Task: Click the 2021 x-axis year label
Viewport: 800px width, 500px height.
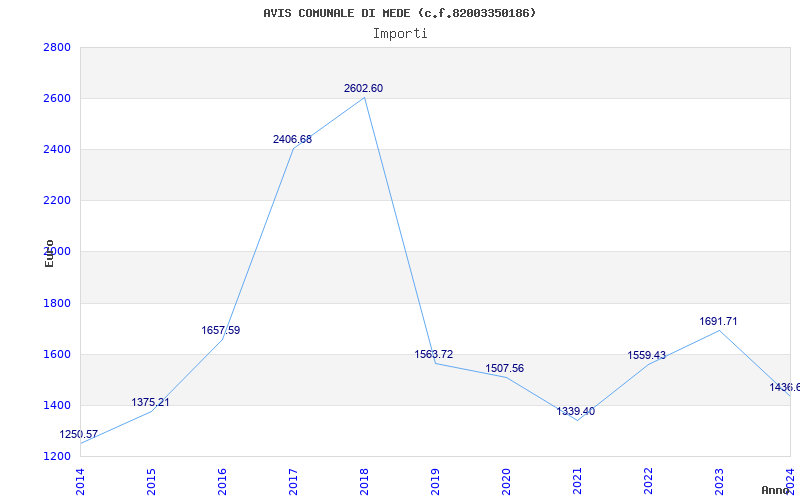Action: (x=577, y=482)
